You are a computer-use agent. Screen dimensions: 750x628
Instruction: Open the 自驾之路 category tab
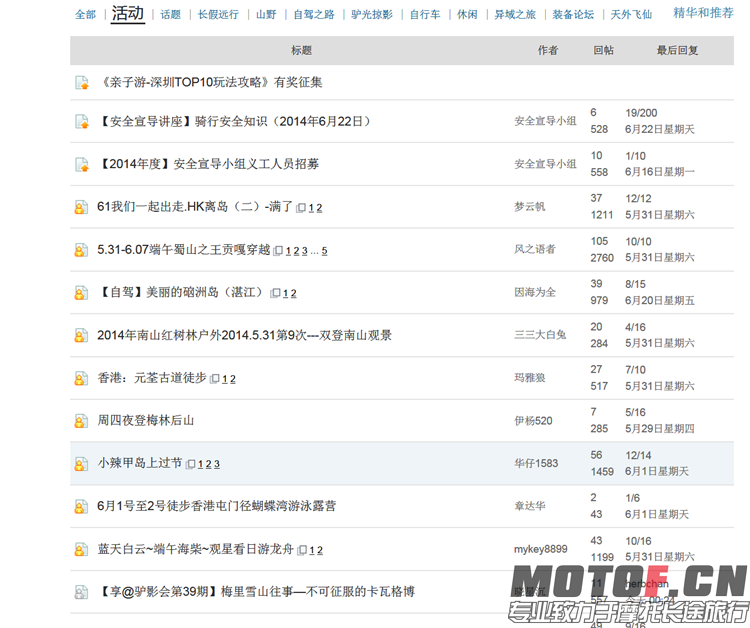(x=314, y=15)
